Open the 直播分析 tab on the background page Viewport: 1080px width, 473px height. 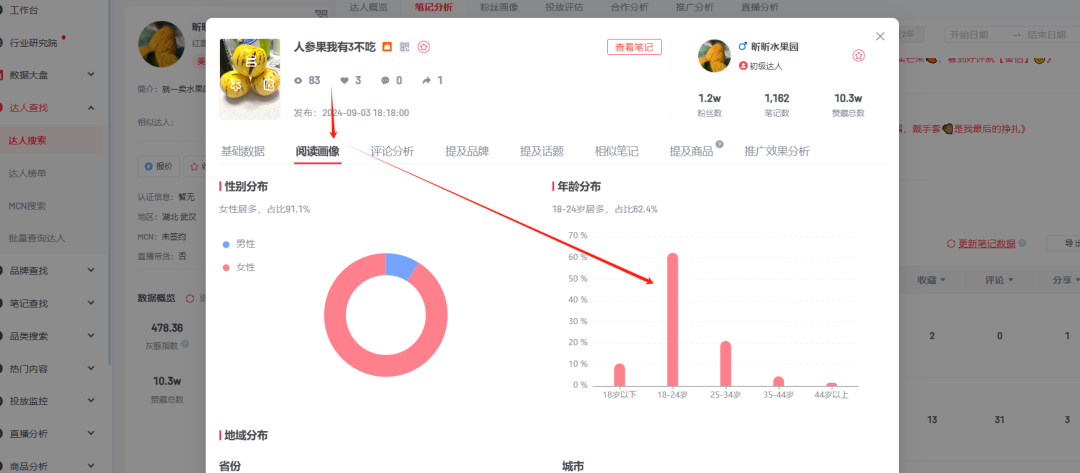click(x=760, y=7)
